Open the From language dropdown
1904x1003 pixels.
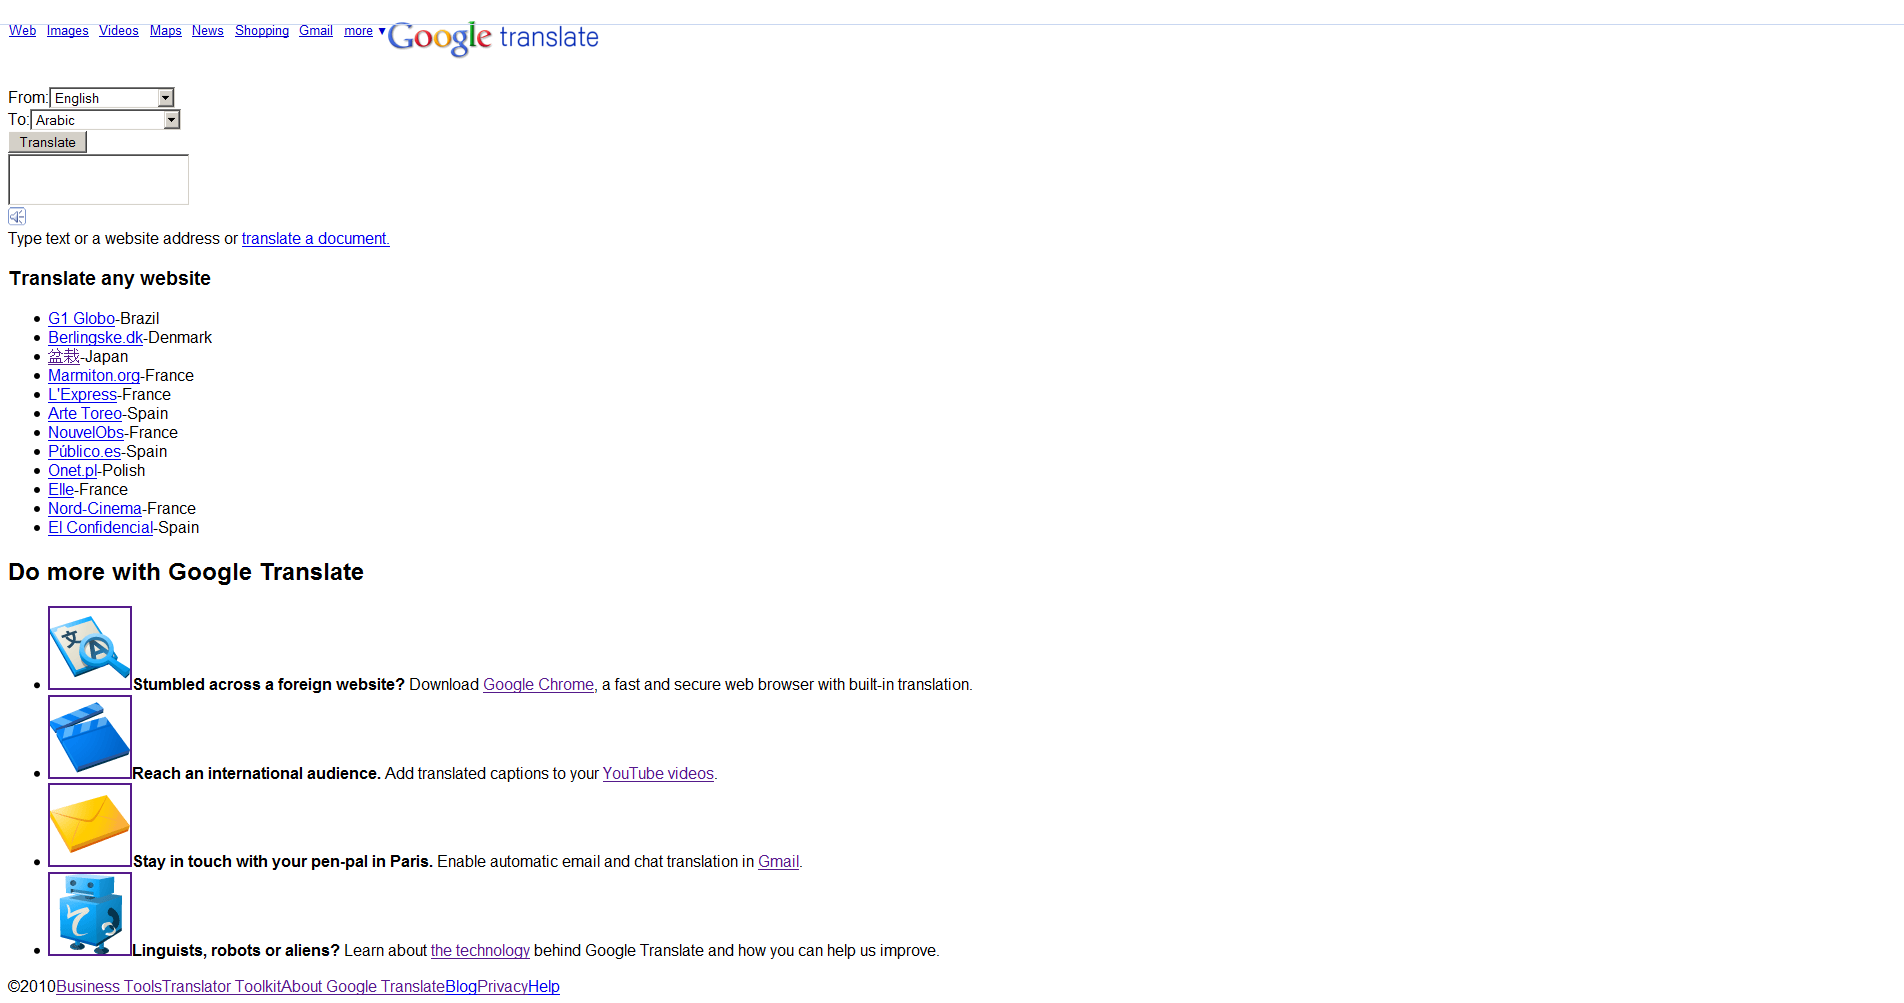click(112, 98)
